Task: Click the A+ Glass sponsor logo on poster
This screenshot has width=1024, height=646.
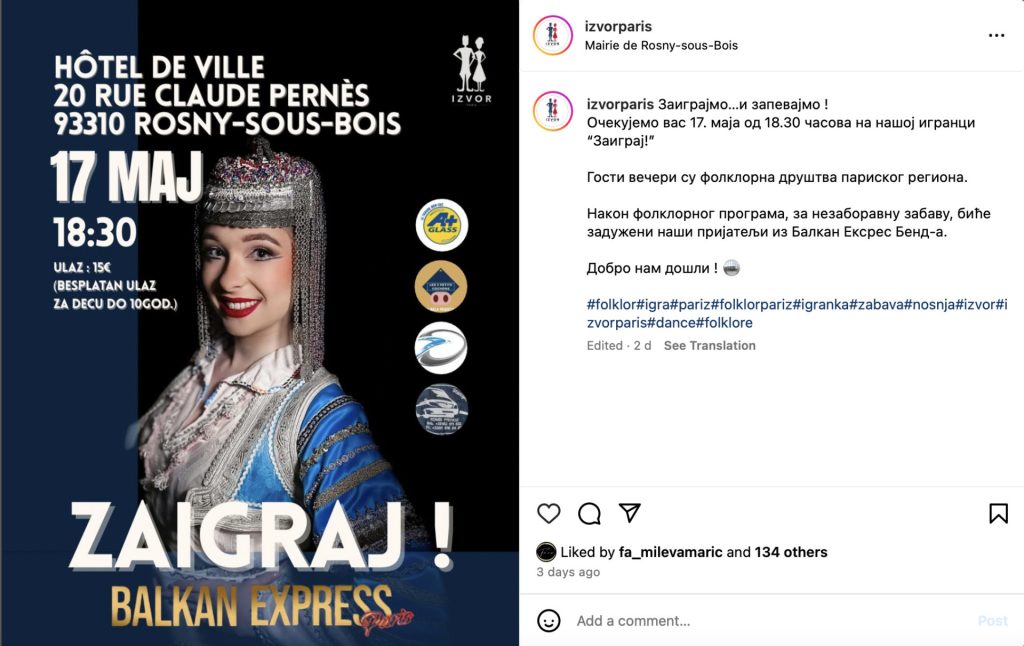Action: pyautogui.click(x=442, y=225)
